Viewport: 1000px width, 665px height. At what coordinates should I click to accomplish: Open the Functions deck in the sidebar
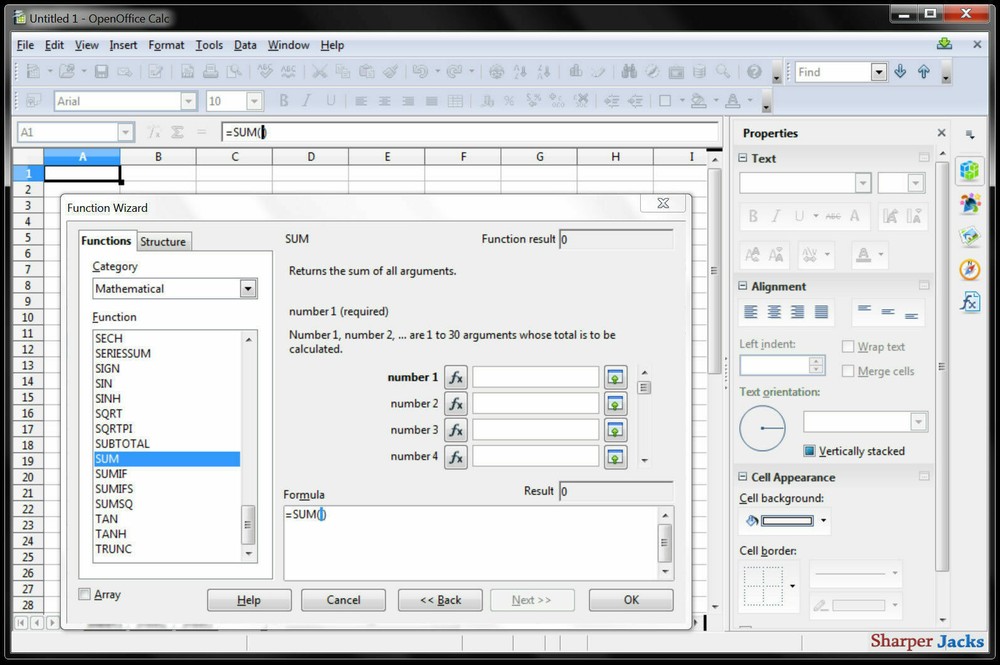tap(969, 301)
